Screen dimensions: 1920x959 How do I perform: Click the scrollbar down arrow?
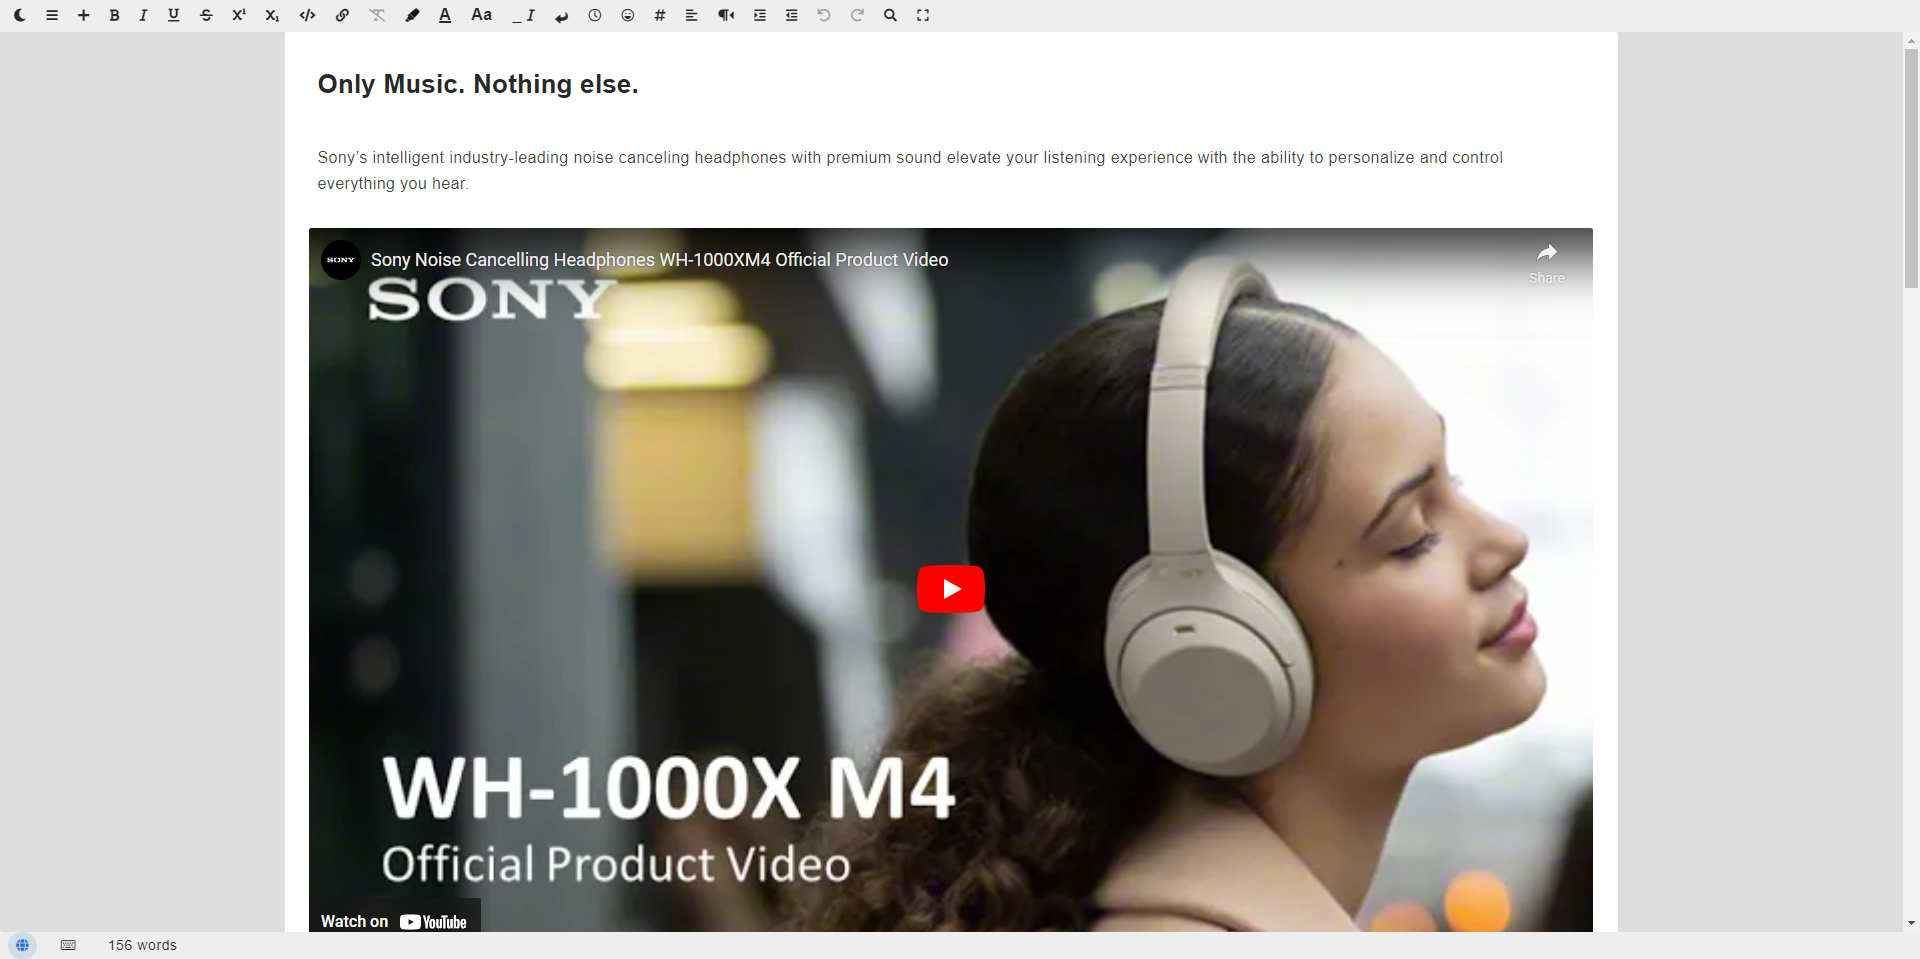point(1911,923)
